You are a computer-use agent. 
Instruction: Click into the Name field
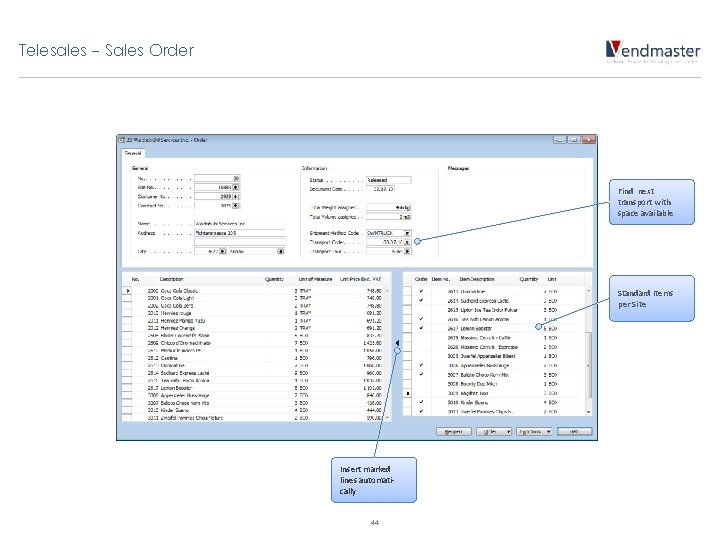pyautogui.click(x=240, y=224)
